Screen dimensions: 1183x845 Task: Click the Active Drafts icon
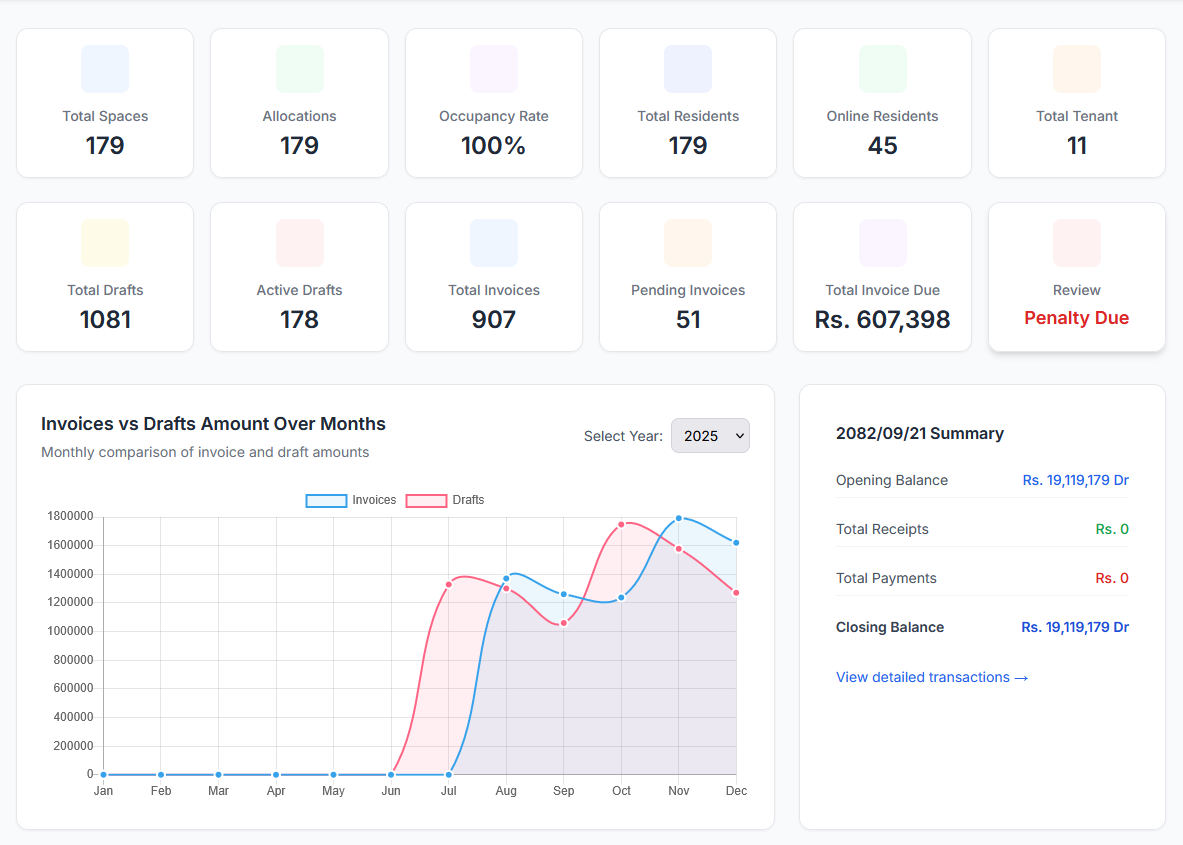(x=299, y=242)
